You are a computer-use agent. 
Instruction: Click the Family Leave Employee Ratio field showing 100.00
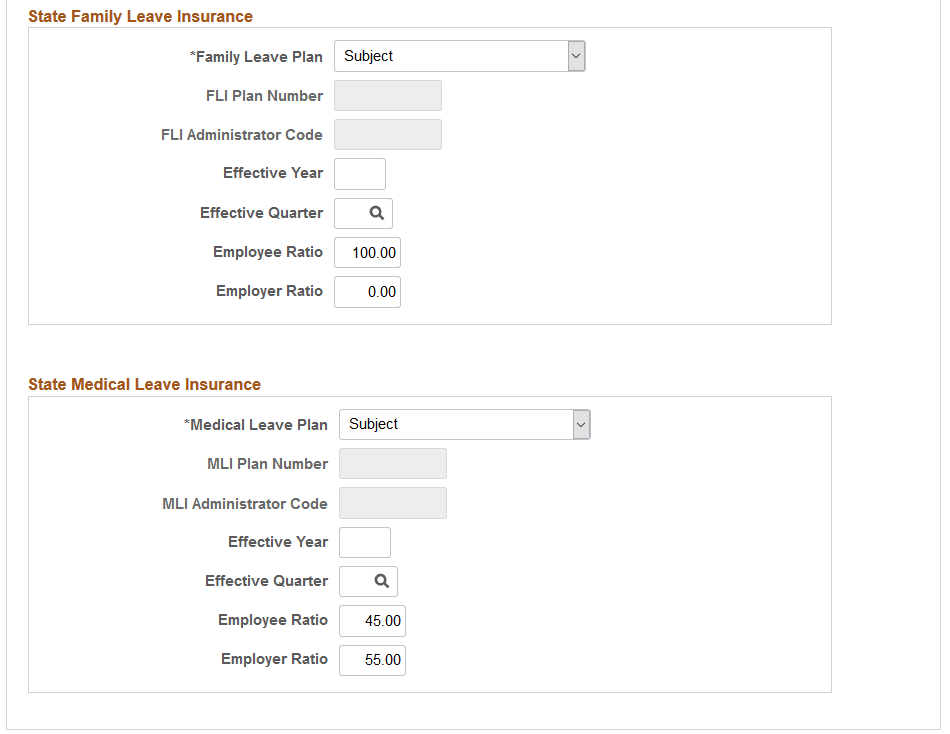click(x=367, y=252)
